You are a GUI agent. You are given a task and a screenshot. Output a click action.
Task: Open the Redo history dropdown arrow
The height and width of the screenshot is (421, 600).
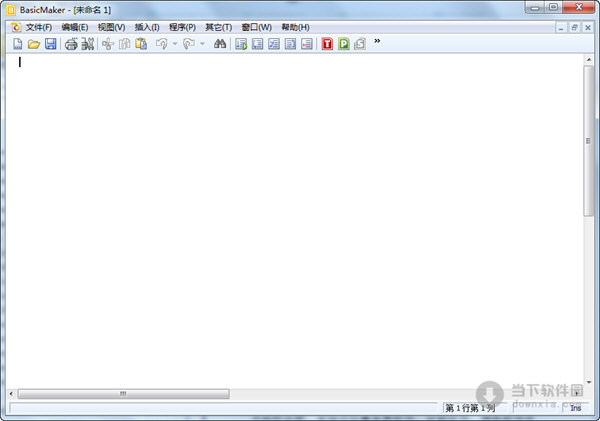(202, 44)
